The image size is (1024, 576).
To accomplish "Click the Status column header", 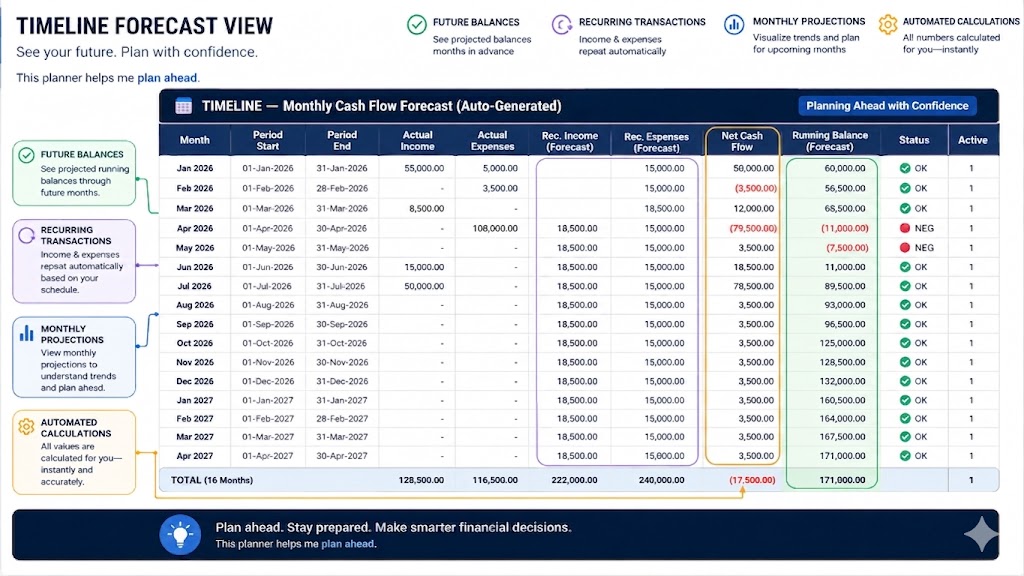I will pyautogui.click(x=914, y=140).
